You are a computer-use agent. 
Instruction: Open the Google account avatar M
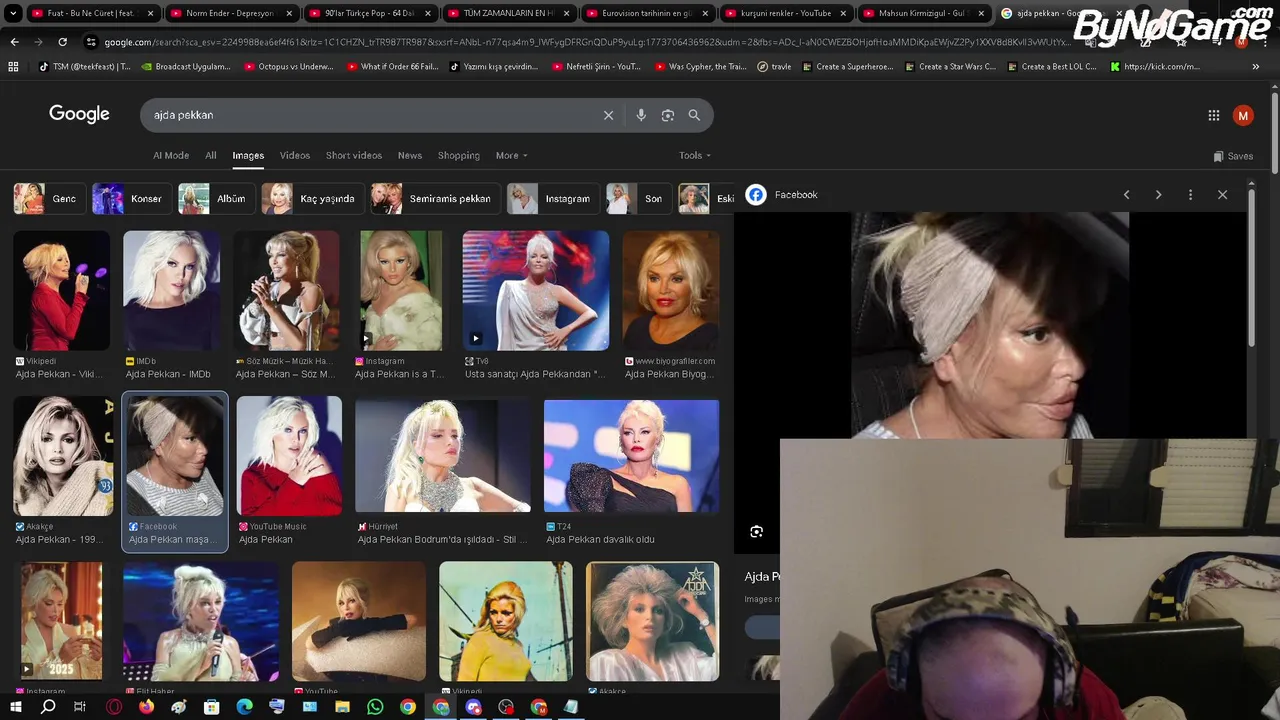pos(1243,116)
